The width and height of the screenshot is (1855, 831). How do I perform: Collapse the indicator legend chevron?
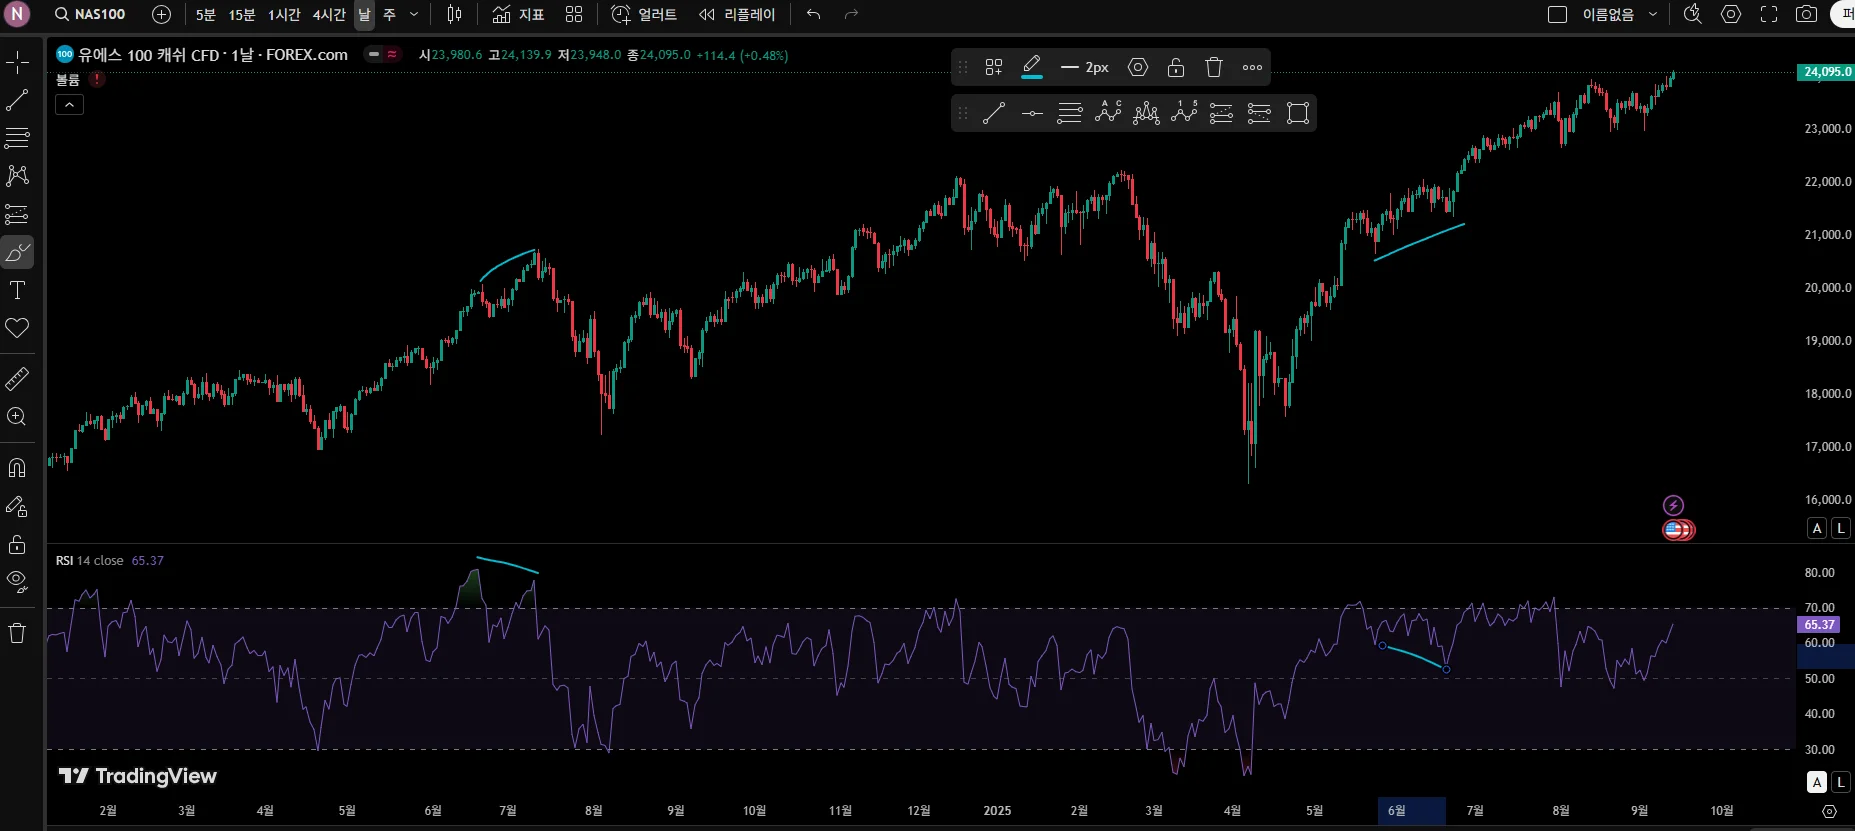click(x=69, y=105)
